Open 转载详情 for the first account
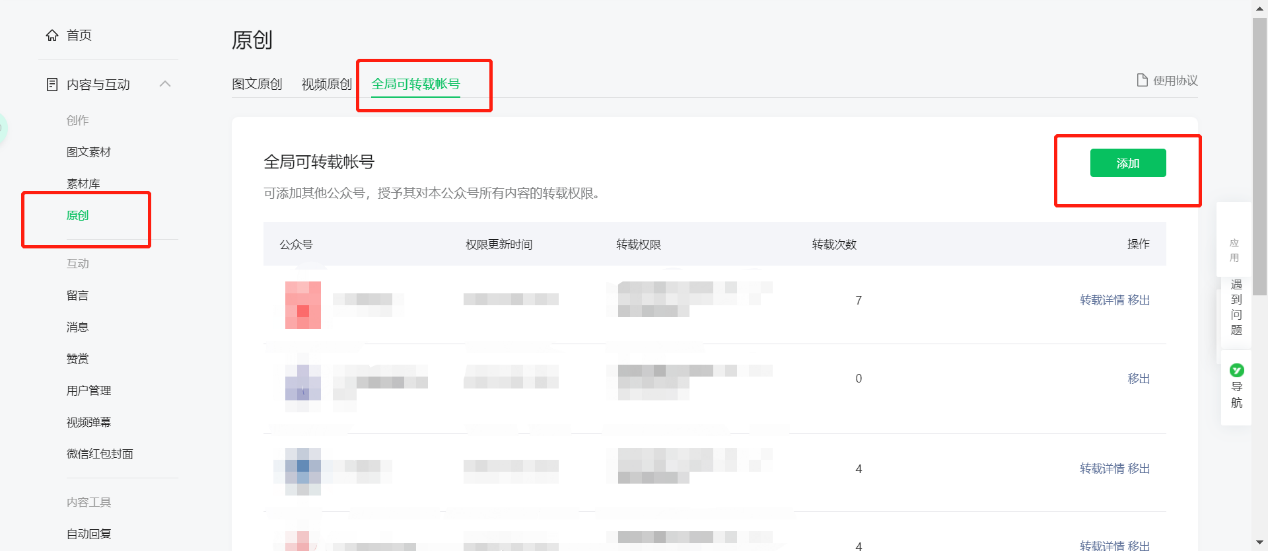Image resolution: width=1268 pixels, height=551 pixels. 1102,301
